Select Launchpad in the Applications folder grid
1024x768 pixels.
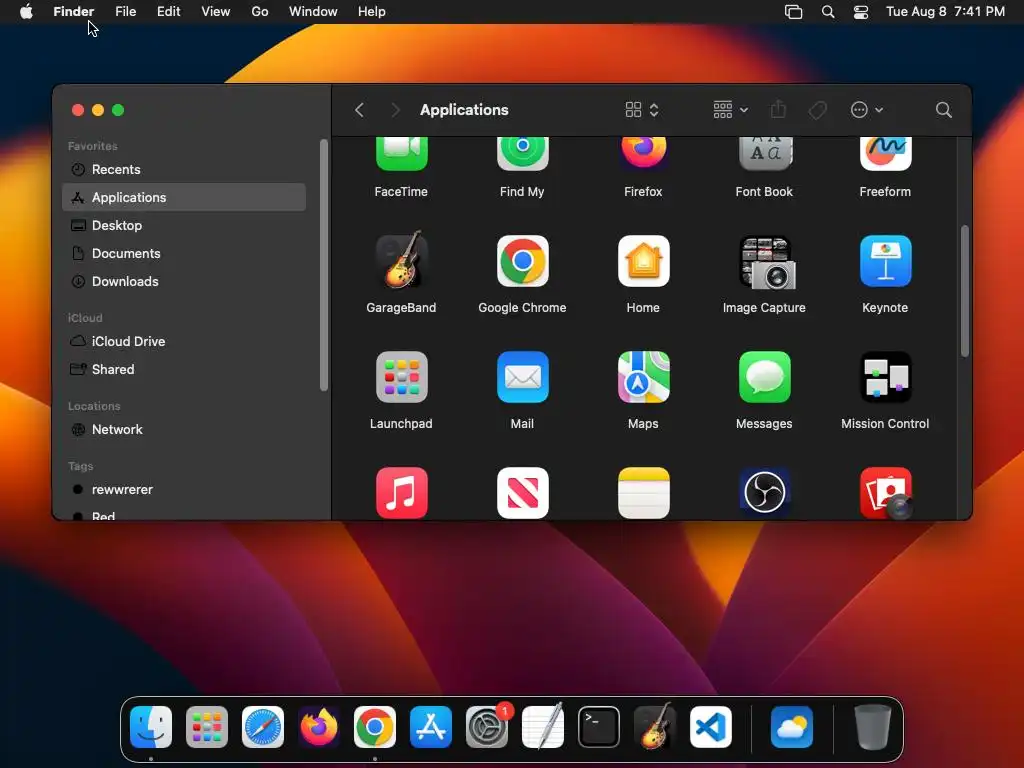[x=402, y=377]
